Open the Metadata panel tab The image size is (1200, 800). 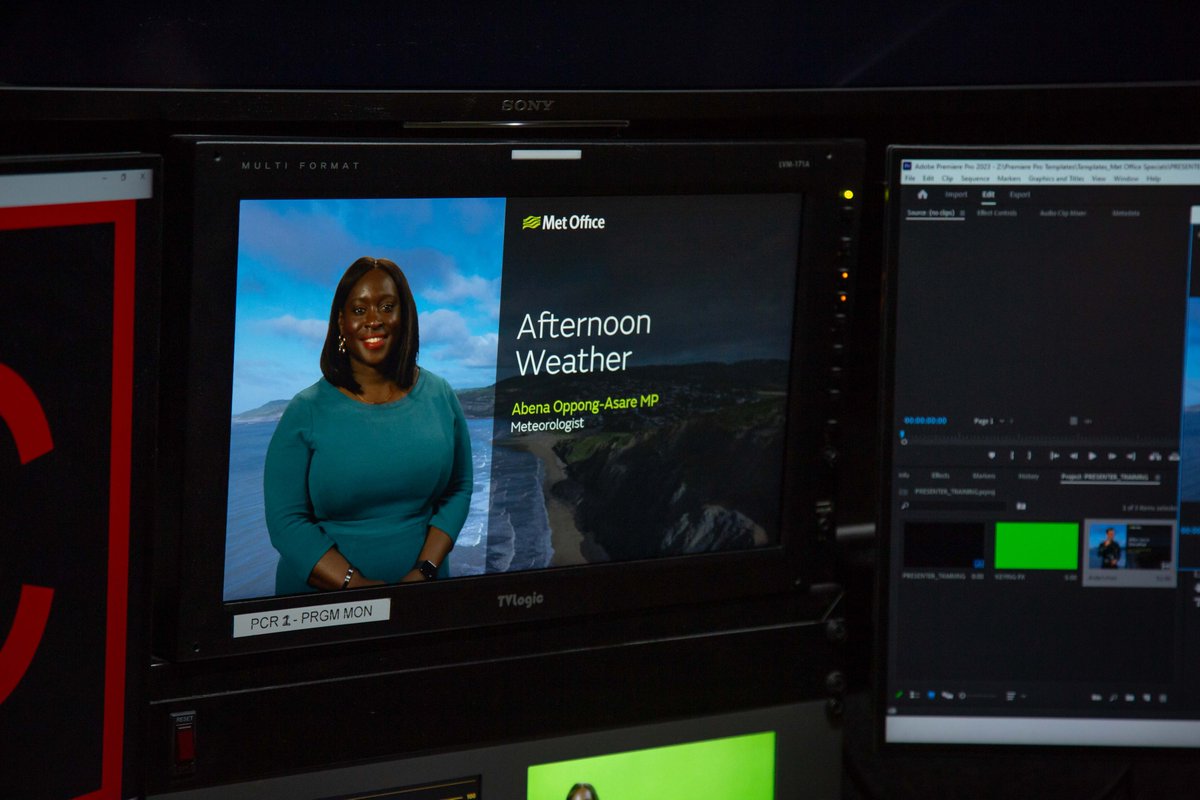(1126, 213)
